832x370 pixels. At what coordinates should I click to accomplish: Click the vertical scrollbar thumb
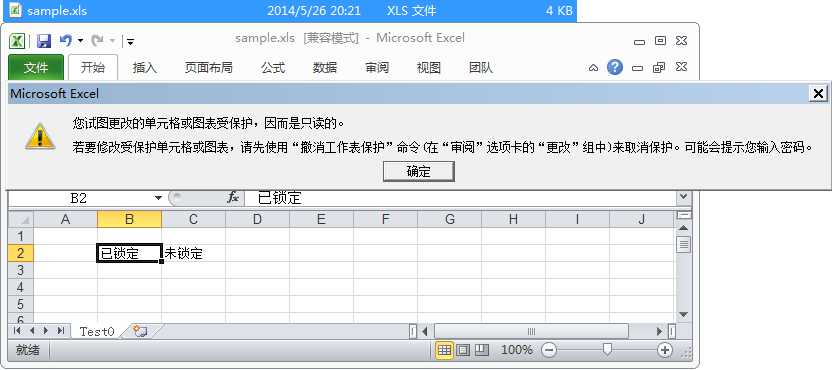point(684,244)
